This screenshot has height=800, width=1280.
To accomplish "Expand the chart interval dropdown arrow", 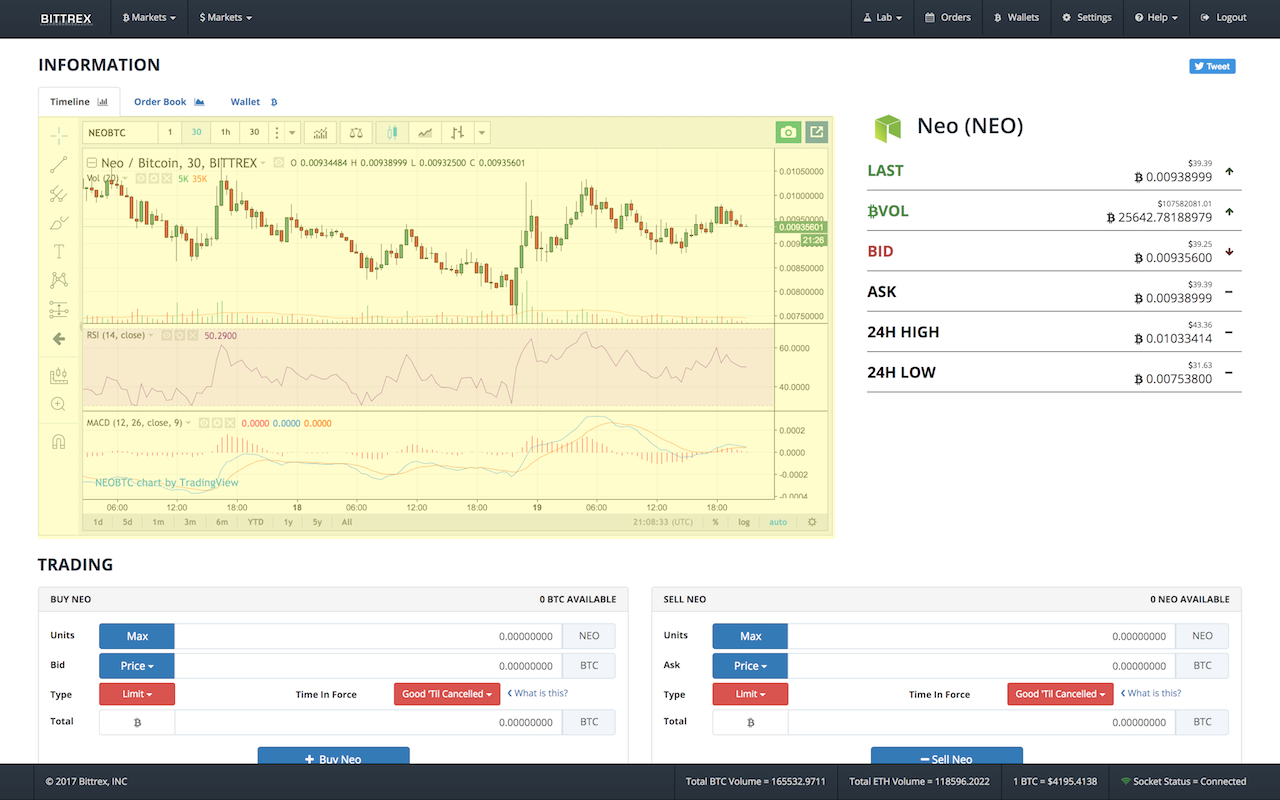I will [292, 132].
